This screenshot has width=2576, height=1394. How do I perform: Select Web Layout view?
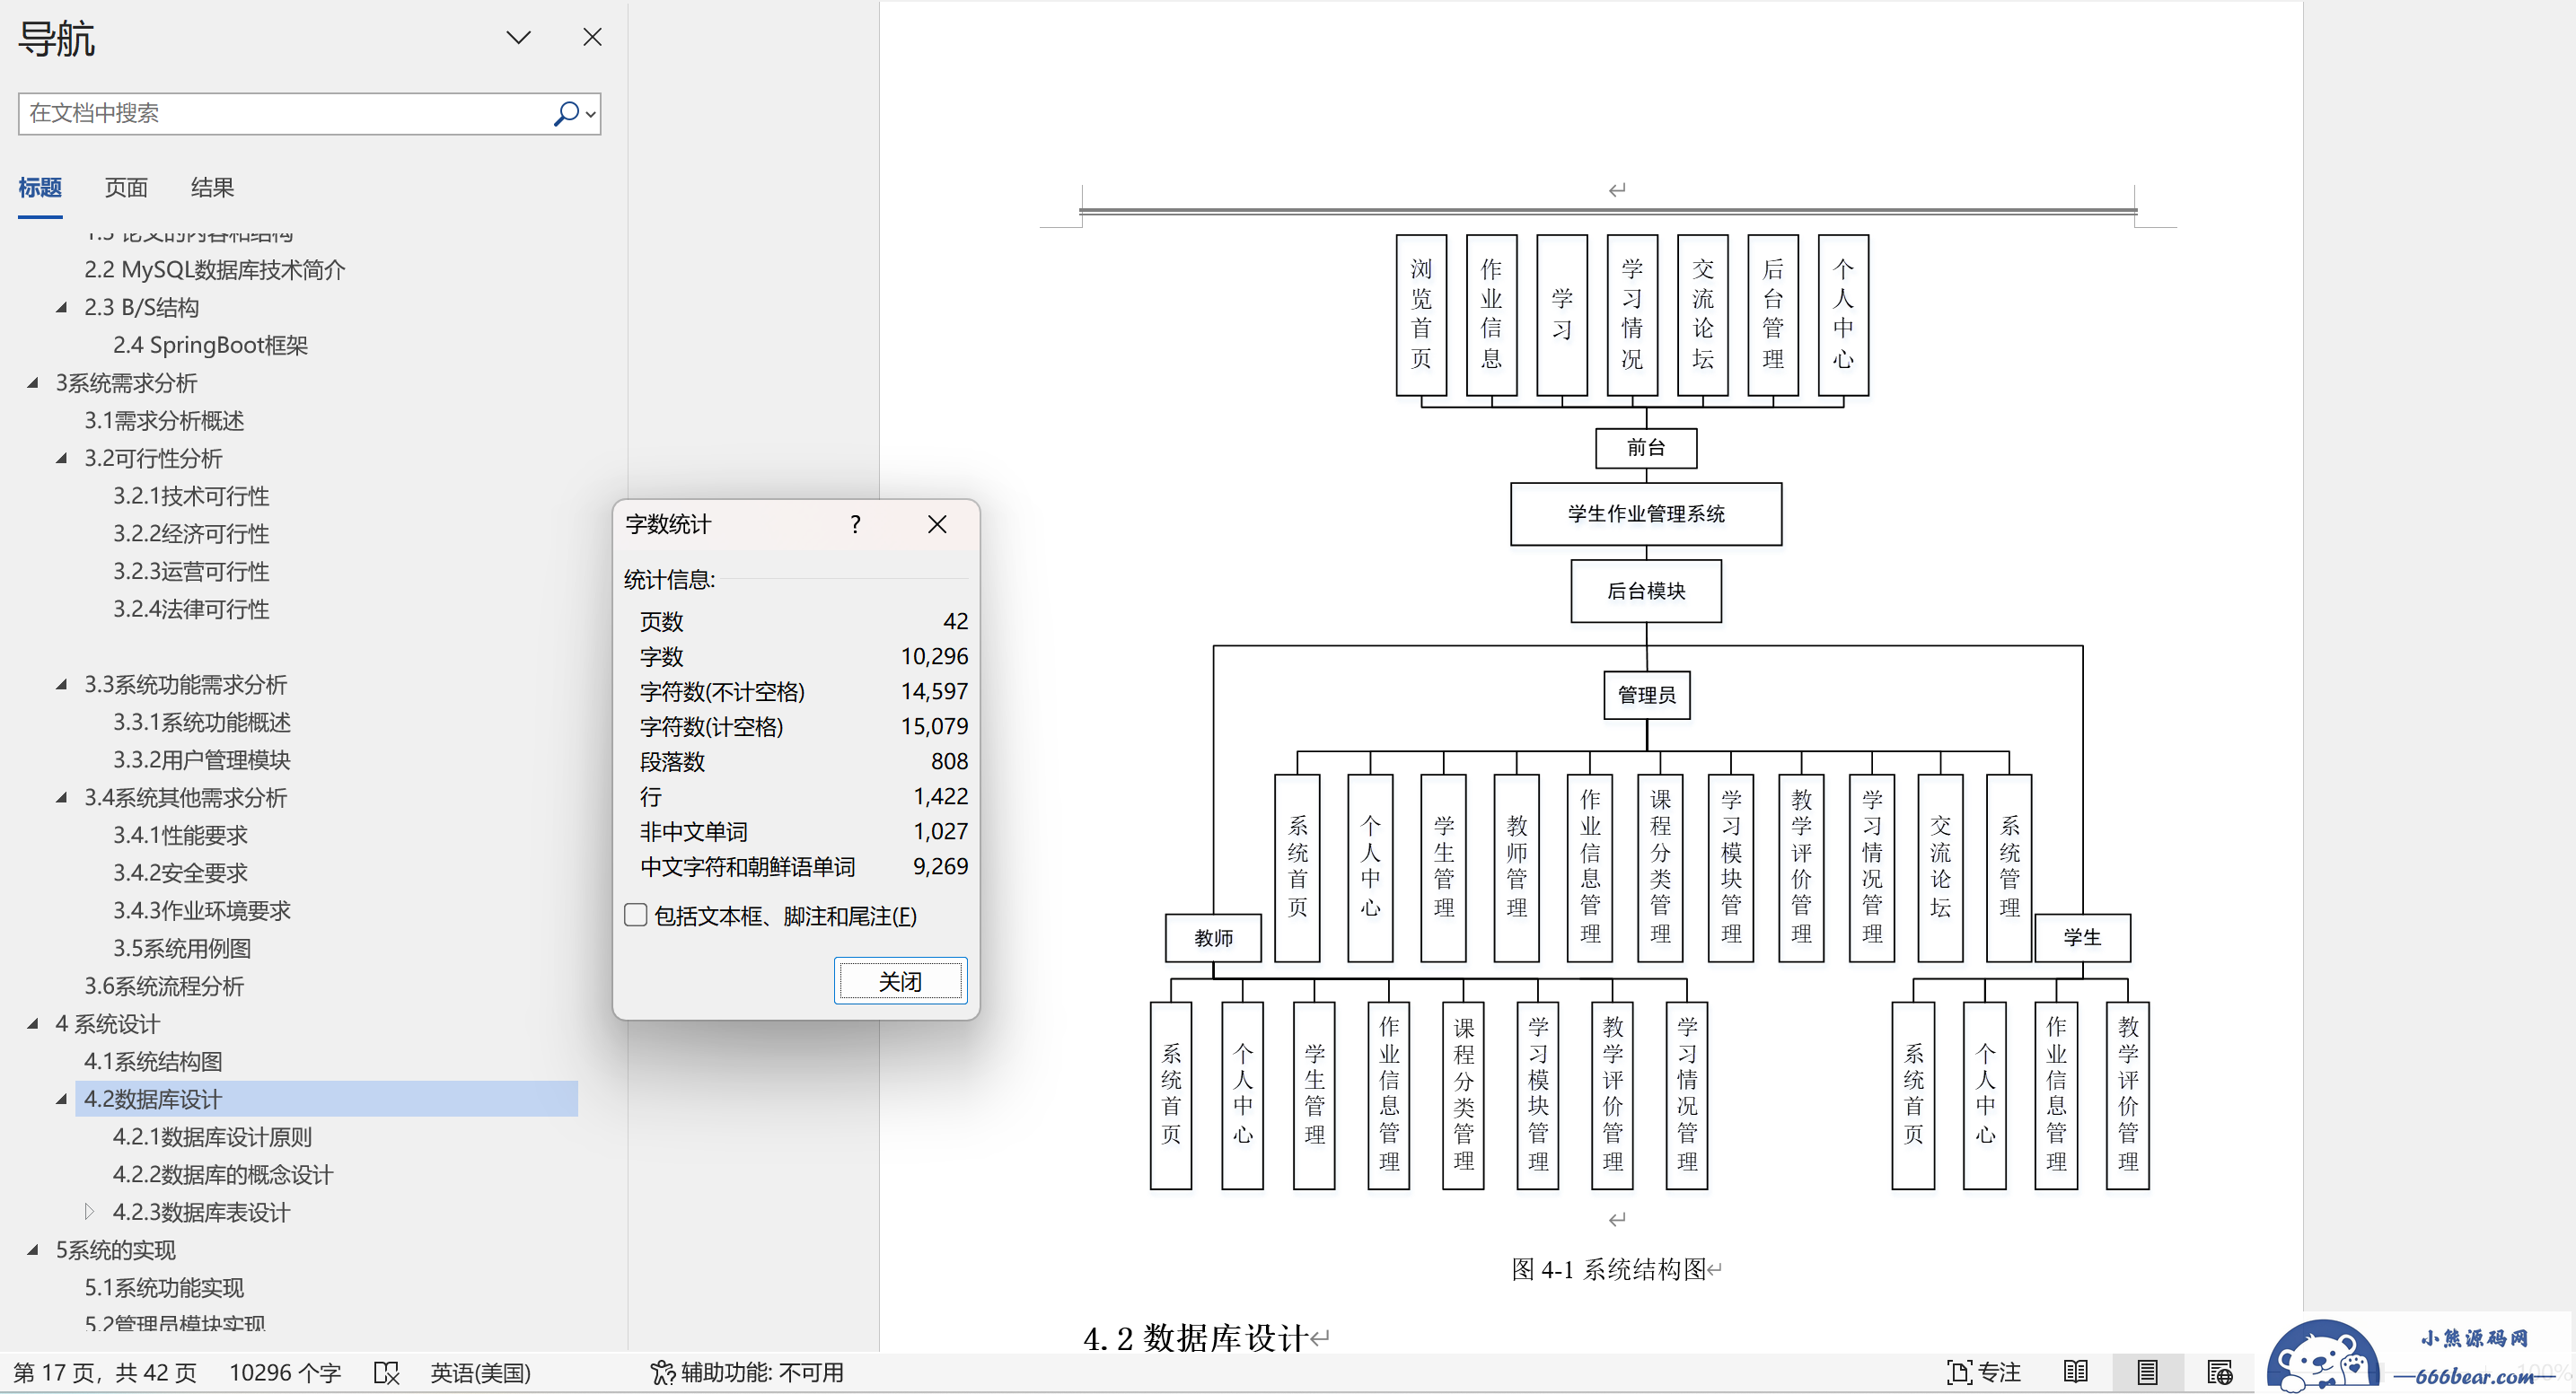click(x=2219, y=1373)
